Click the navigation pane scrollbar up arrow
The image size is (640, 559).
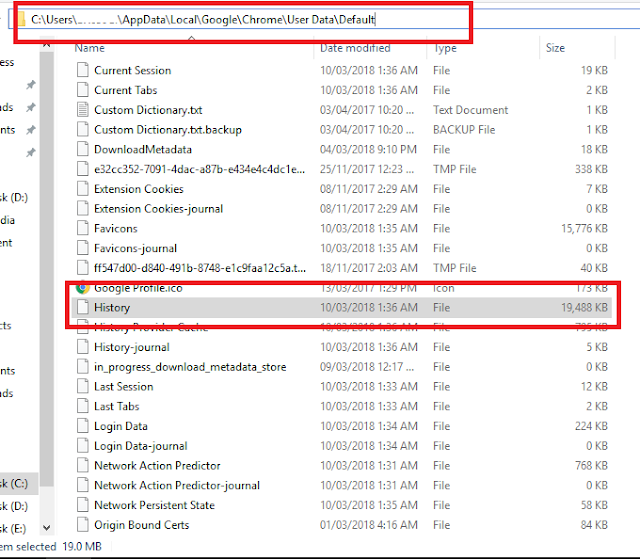point(47,44)
